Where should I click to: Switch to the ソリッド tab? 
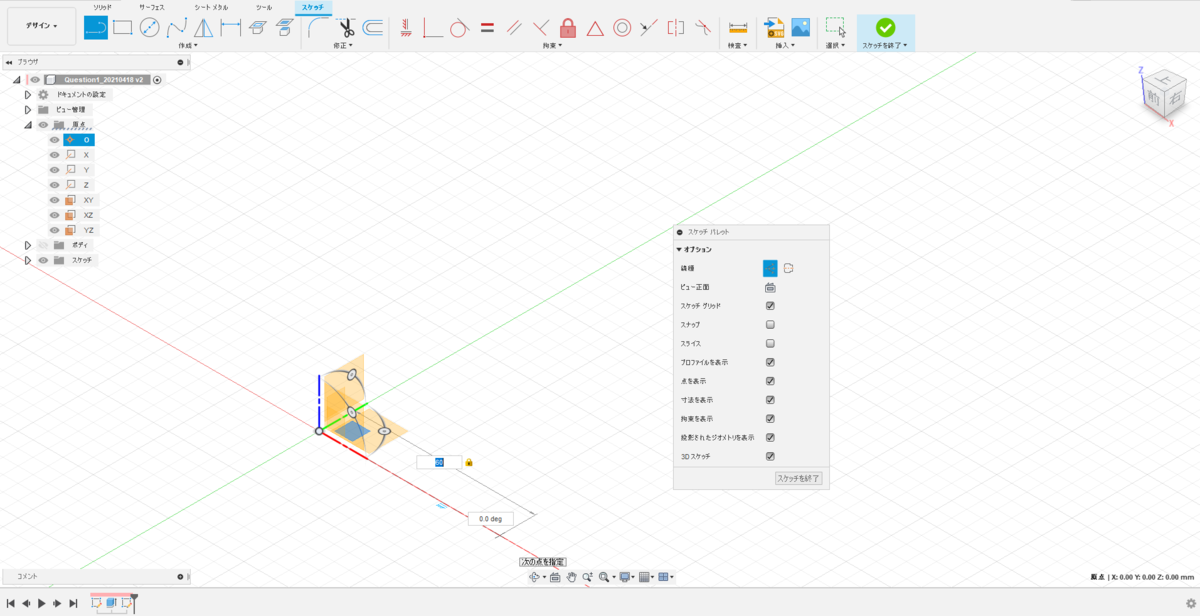[103, 6]
